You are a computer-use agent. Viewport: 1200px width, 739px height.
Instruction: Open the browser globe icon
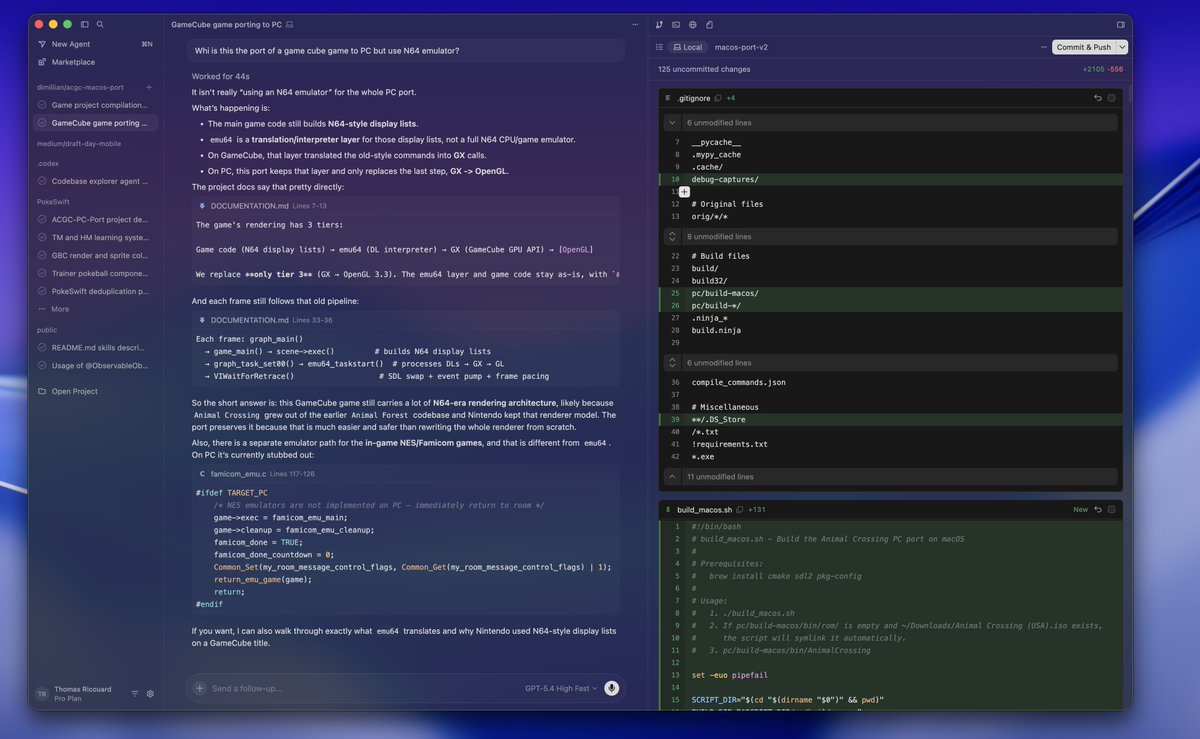point(693,24)
